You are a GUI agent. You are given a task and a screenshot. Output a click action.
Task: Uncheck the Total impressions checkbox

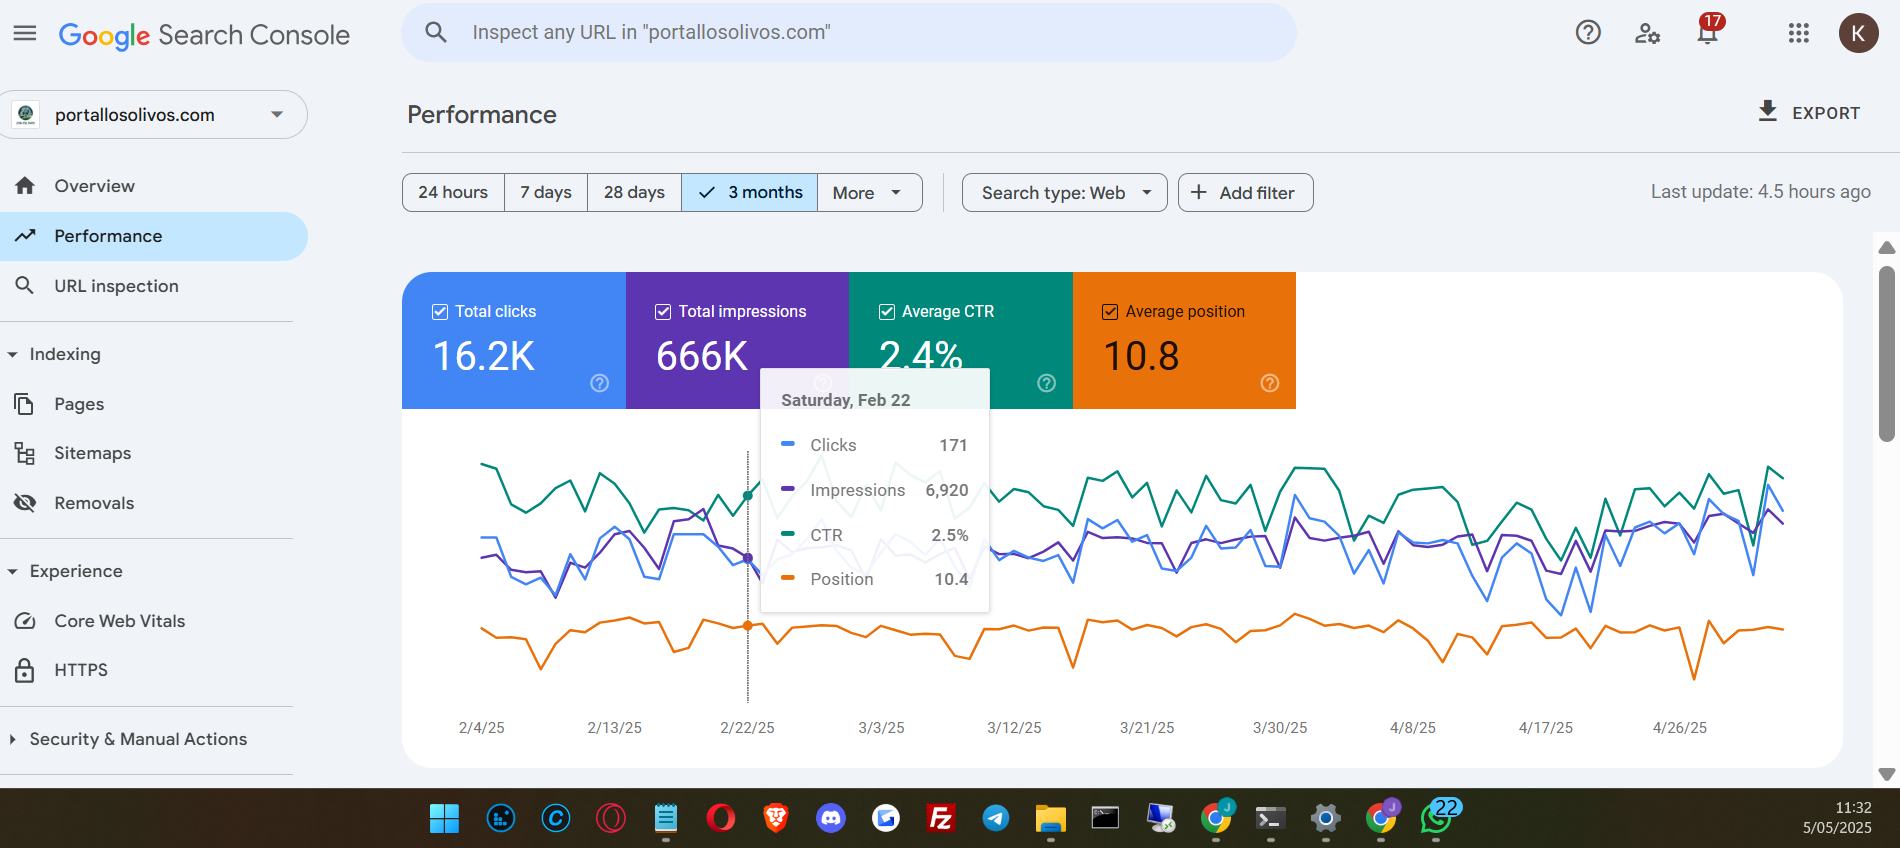point(663,312)
